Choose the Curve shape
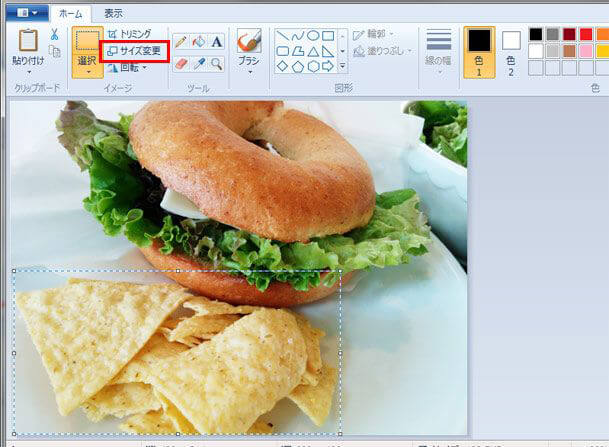This screenshot has width=609, height=447. (x=298, y=36)
